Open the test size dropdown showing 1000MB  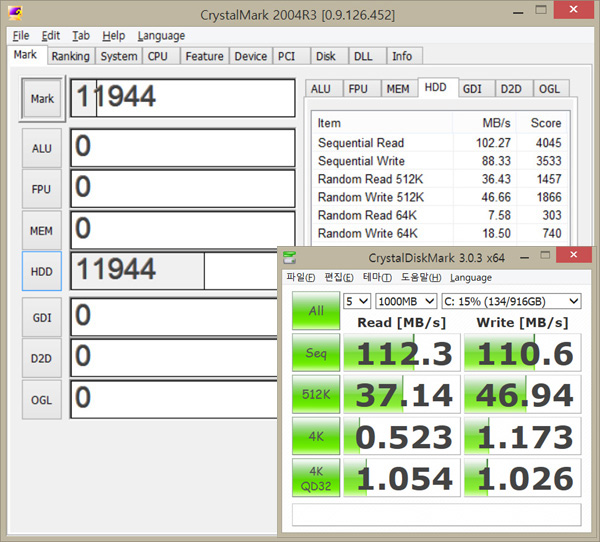(x=406, y=301)
